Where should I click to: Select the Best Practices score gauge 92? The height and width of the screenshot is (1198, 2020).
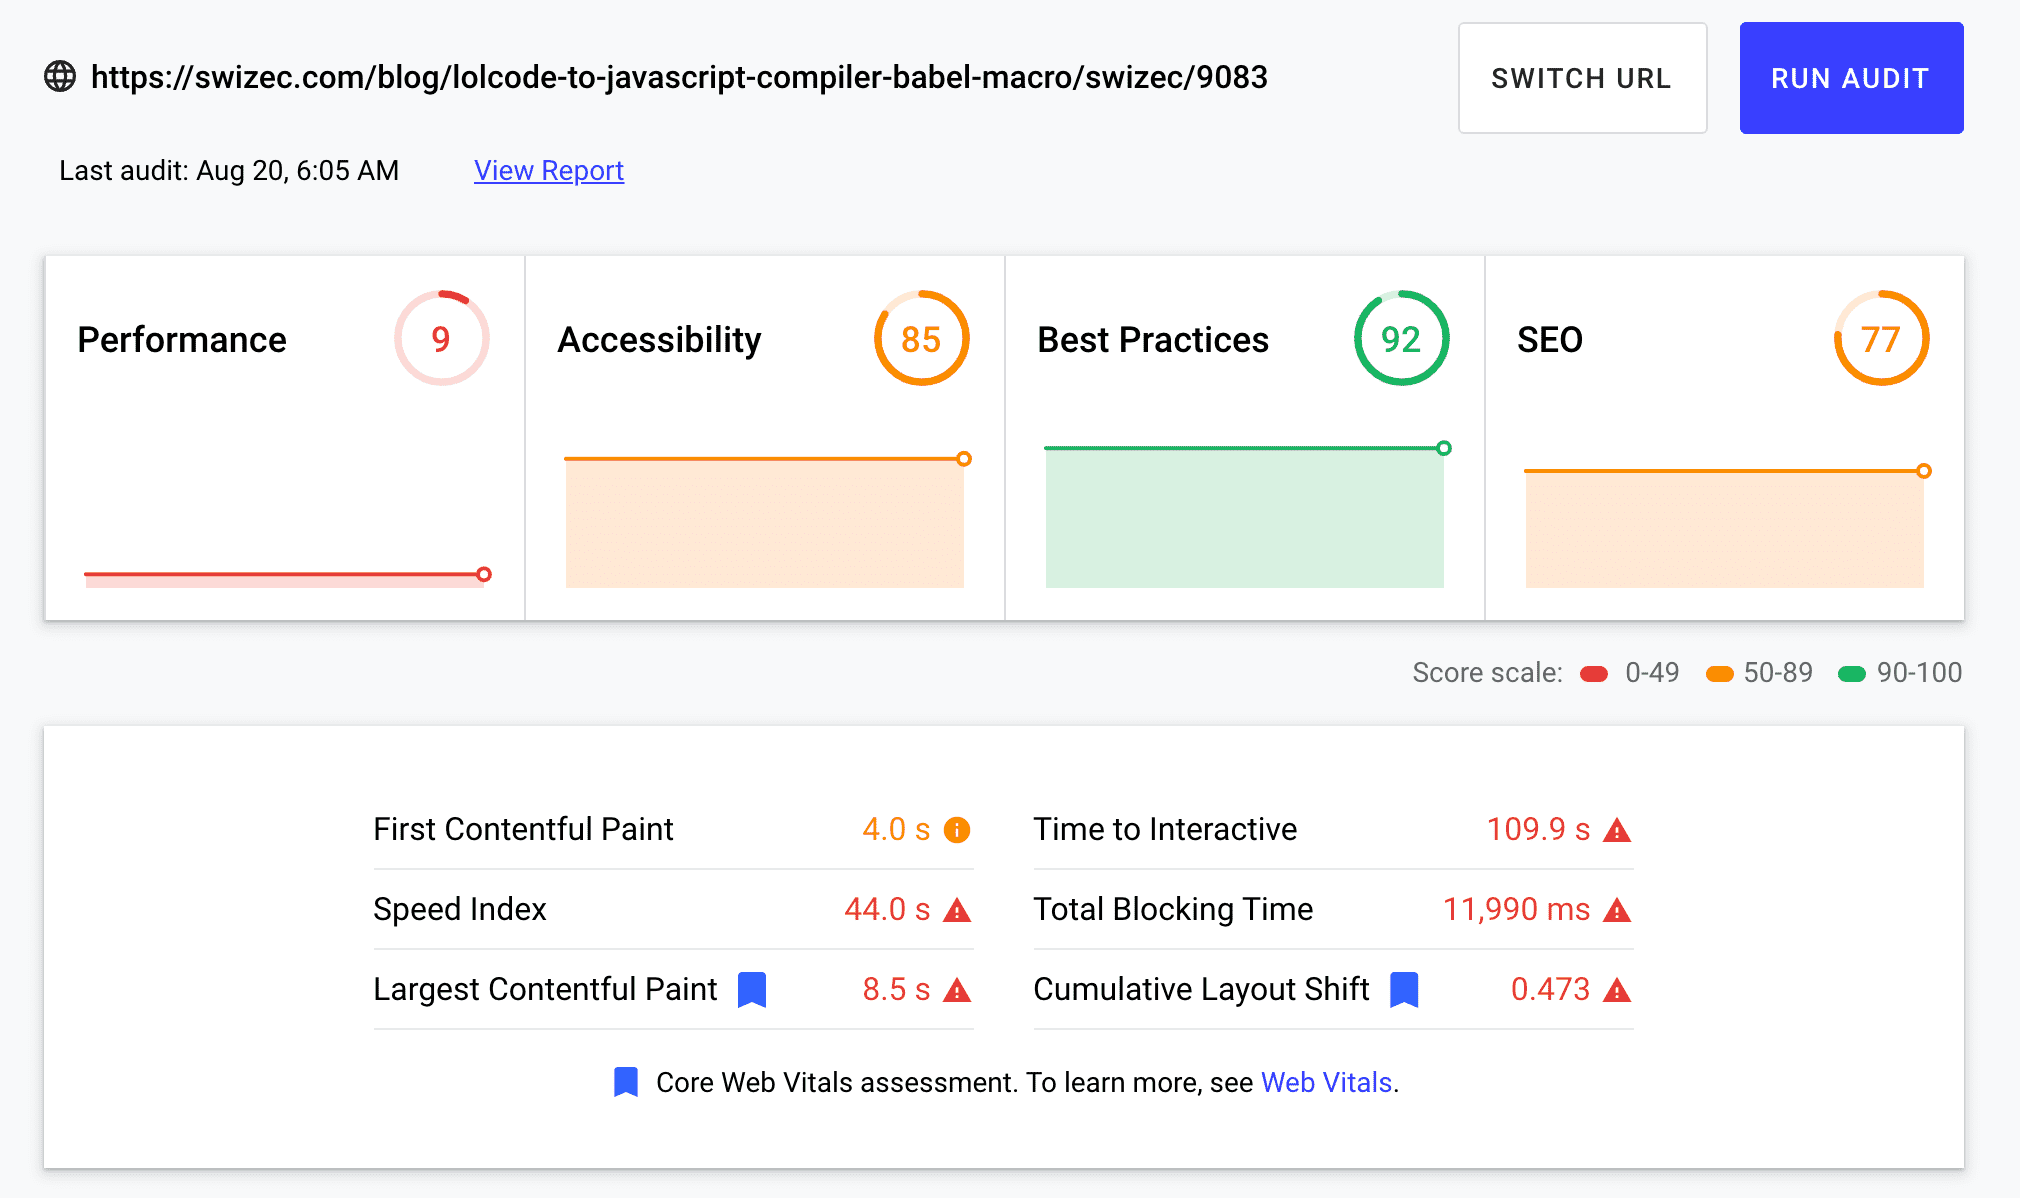click(1401, 339)
